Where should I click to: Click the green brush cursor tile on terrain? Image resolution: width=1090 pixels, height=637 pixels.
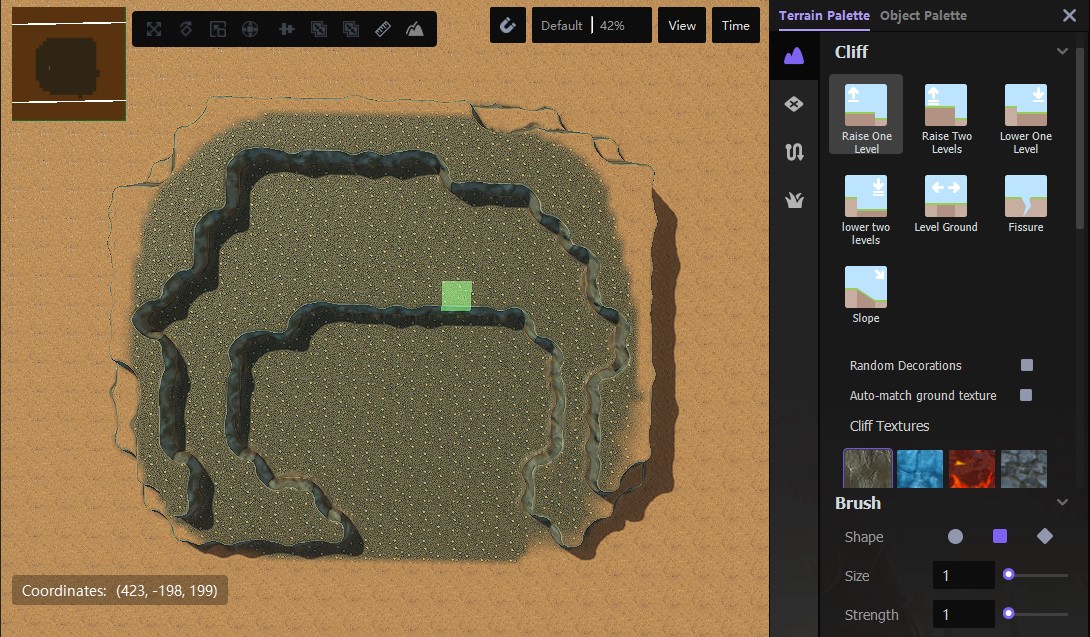tap(457, 296)
